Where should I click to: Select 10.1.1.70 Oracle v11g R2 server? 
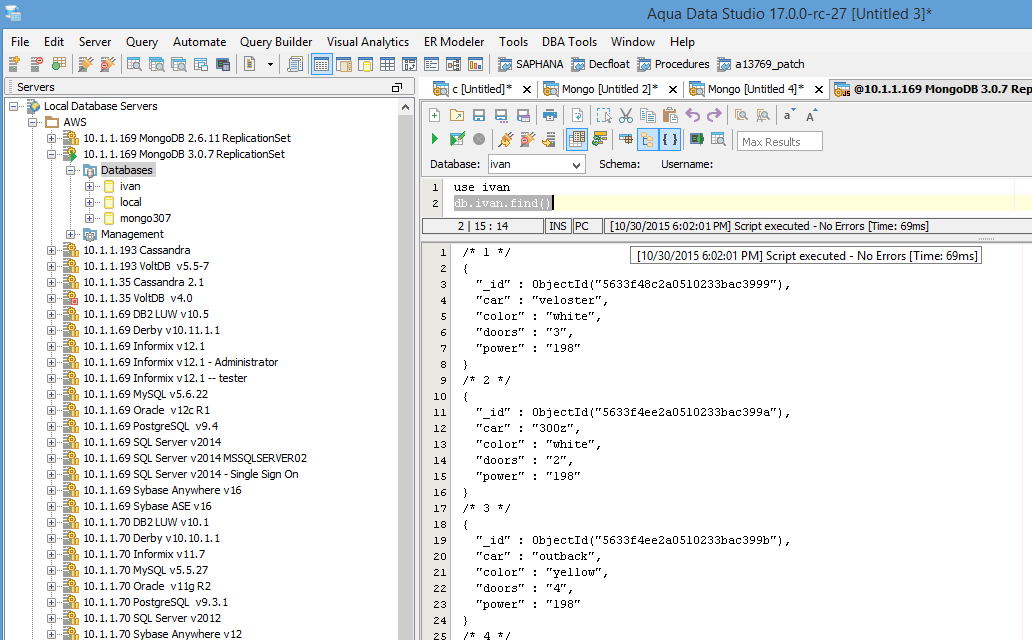click(147, 586)
